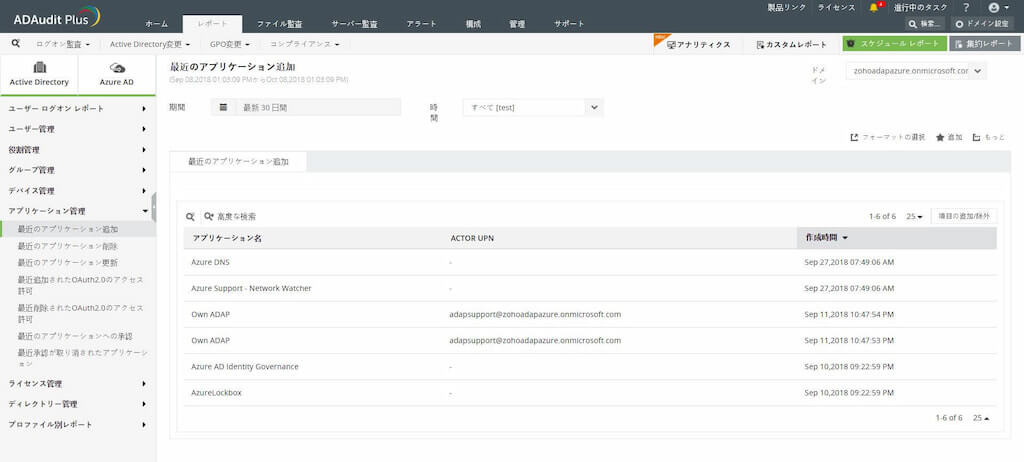
Task: Open the user profile avatar menu
Action: [x=999, y=7]
